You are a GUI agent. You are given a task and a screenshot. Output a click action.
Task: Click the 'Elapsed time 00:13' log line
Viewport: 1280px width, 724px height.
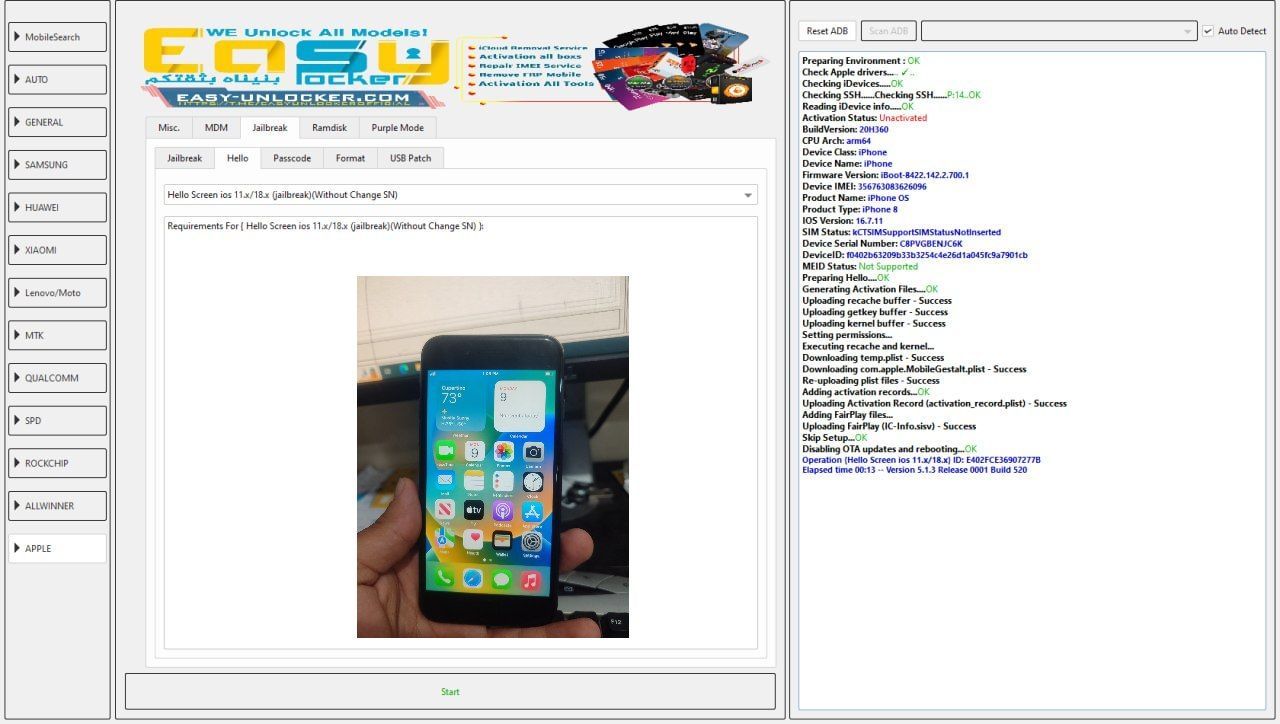tap(914, 470)
